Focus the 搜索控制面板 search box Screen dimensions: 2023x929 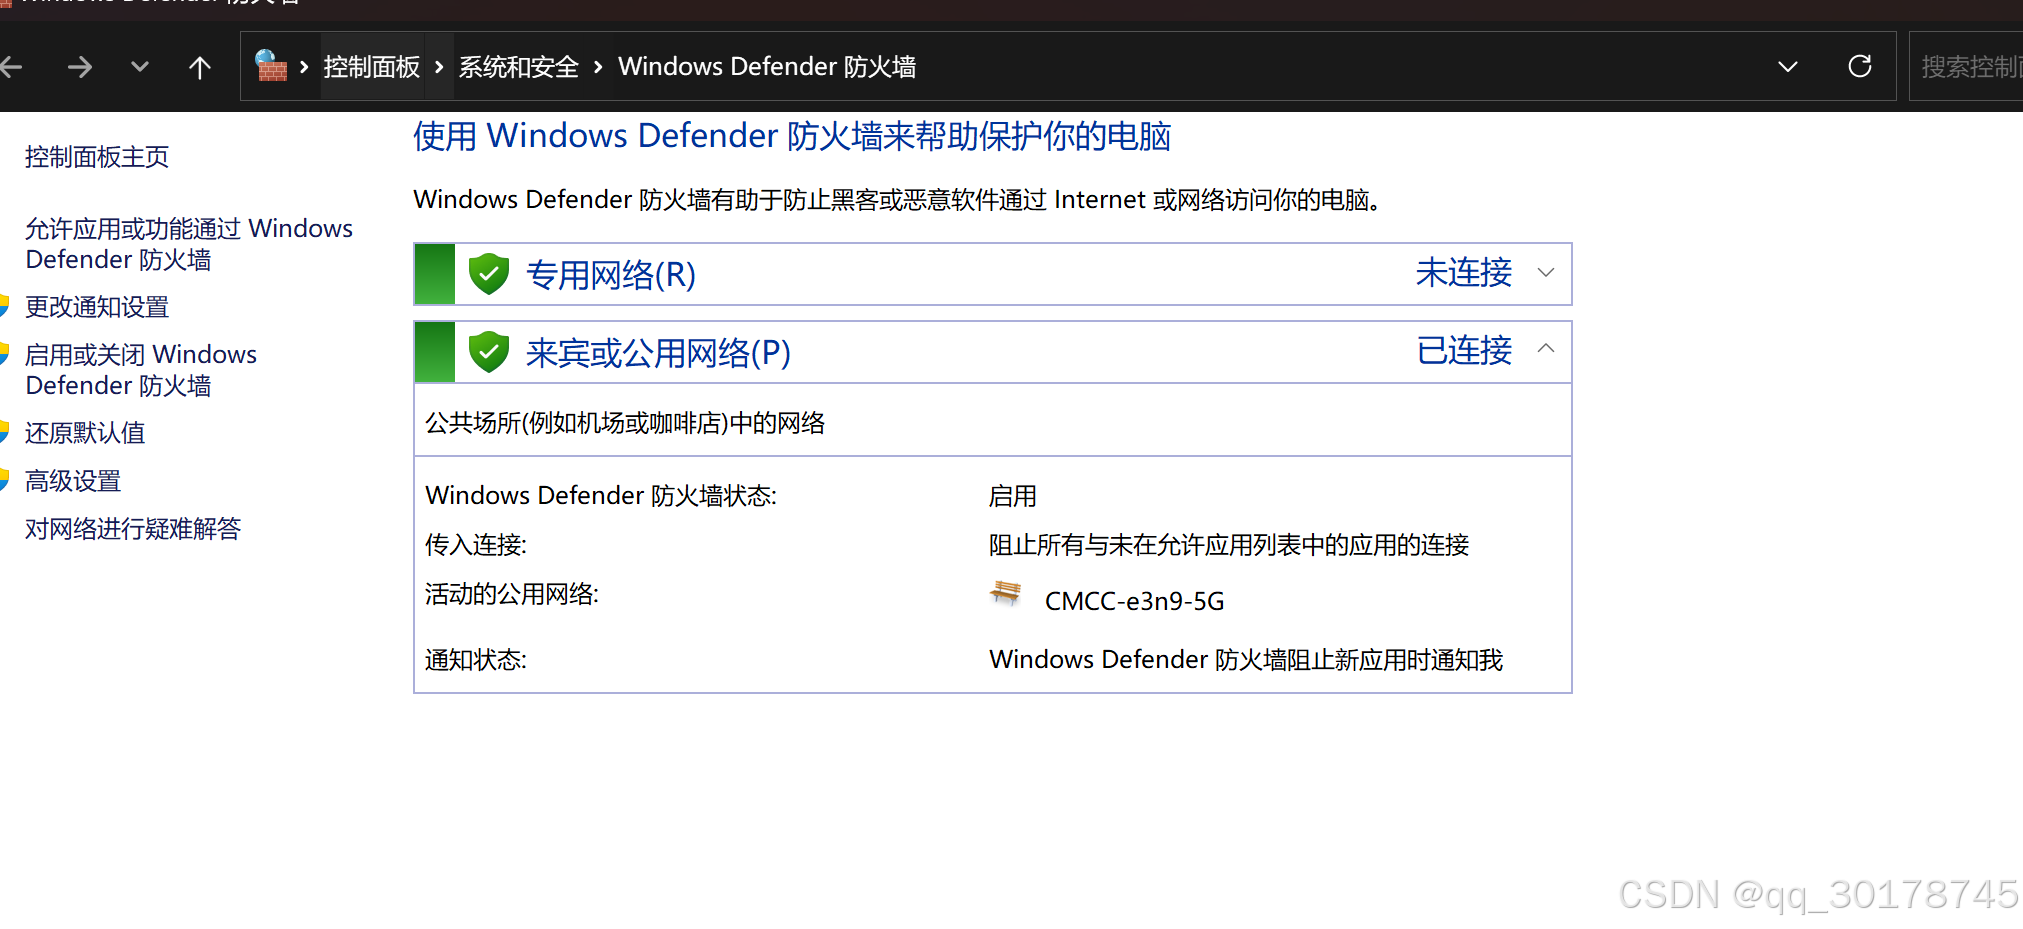[x=1966, y=66]
